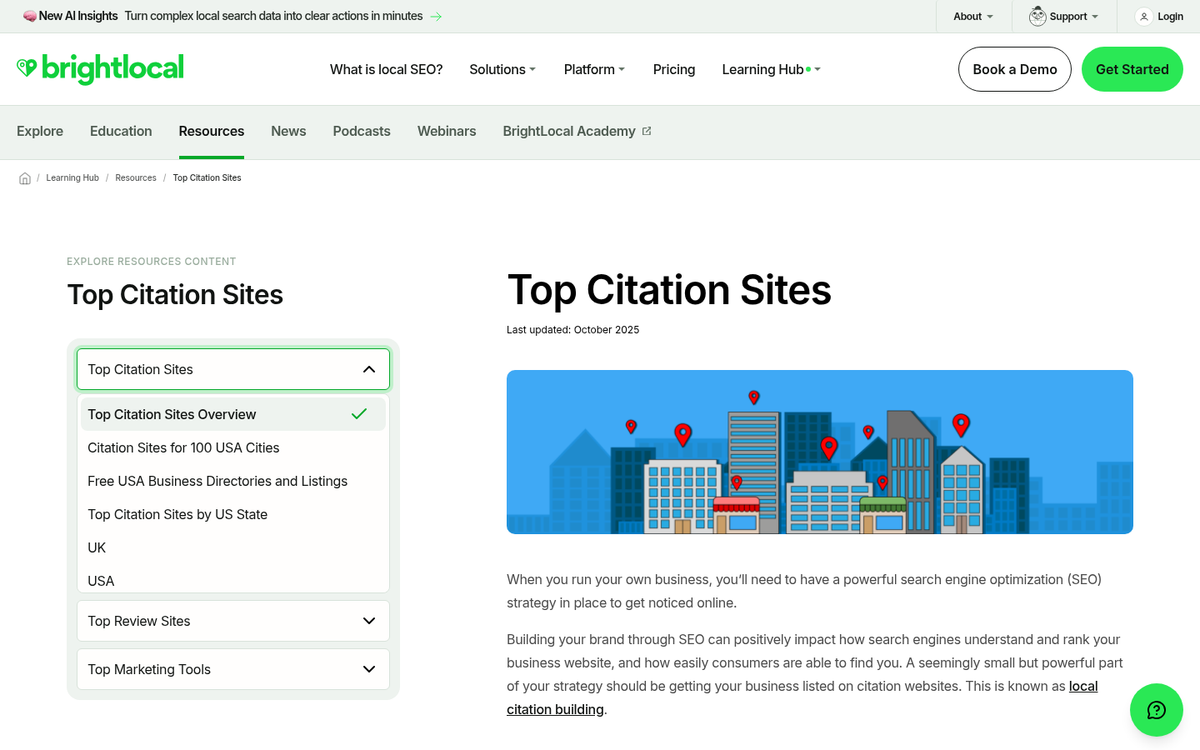
Task: Click the home icon in the breadcrumb
Action: (x=24, y=177)
